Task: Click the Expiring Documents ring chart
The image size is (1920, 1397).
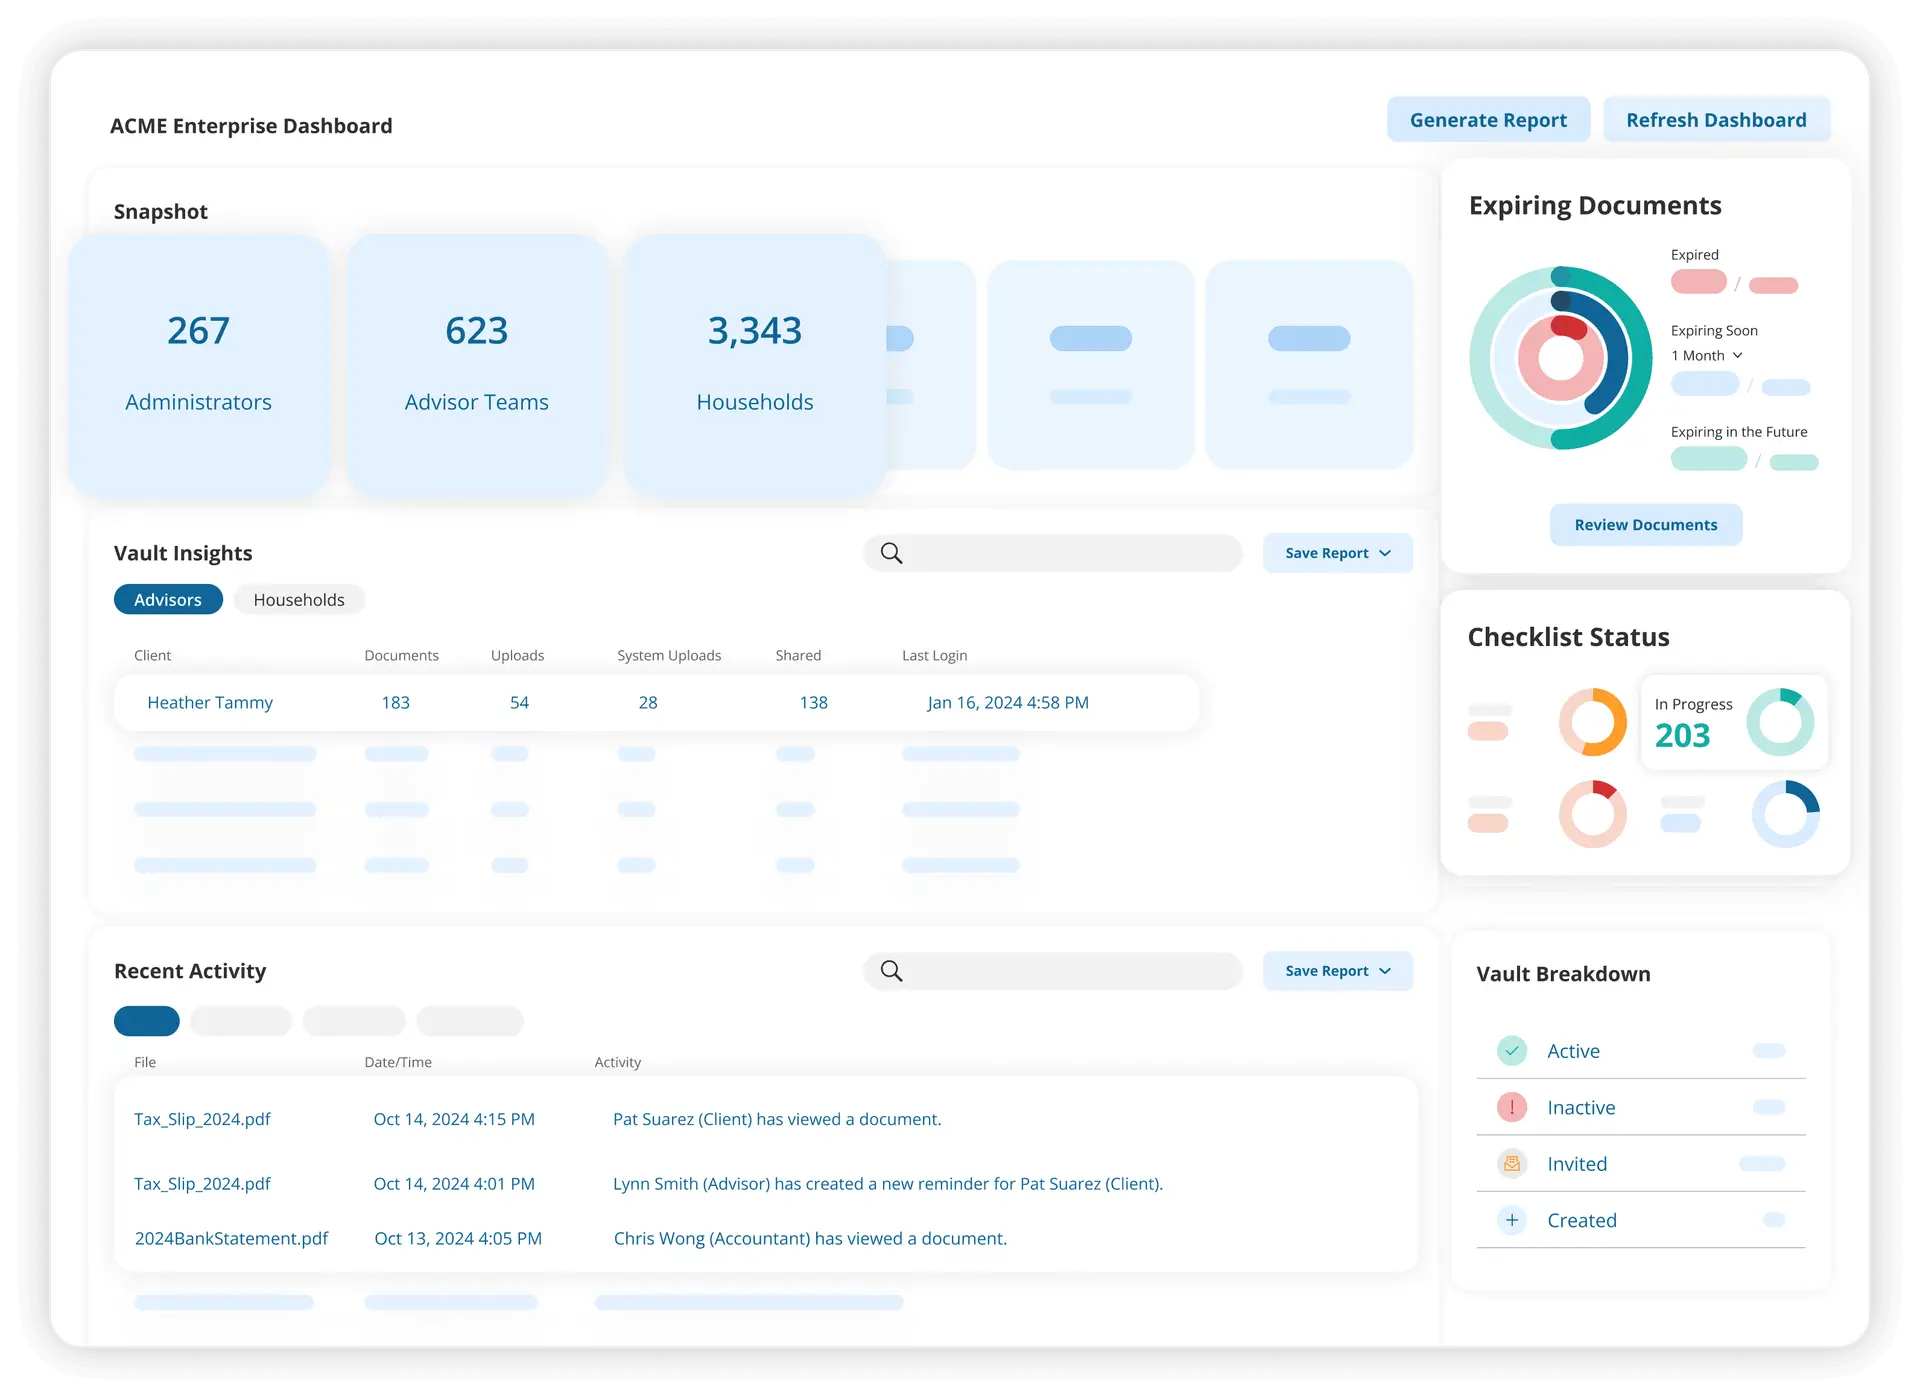Action: [x=1561, y=358]
